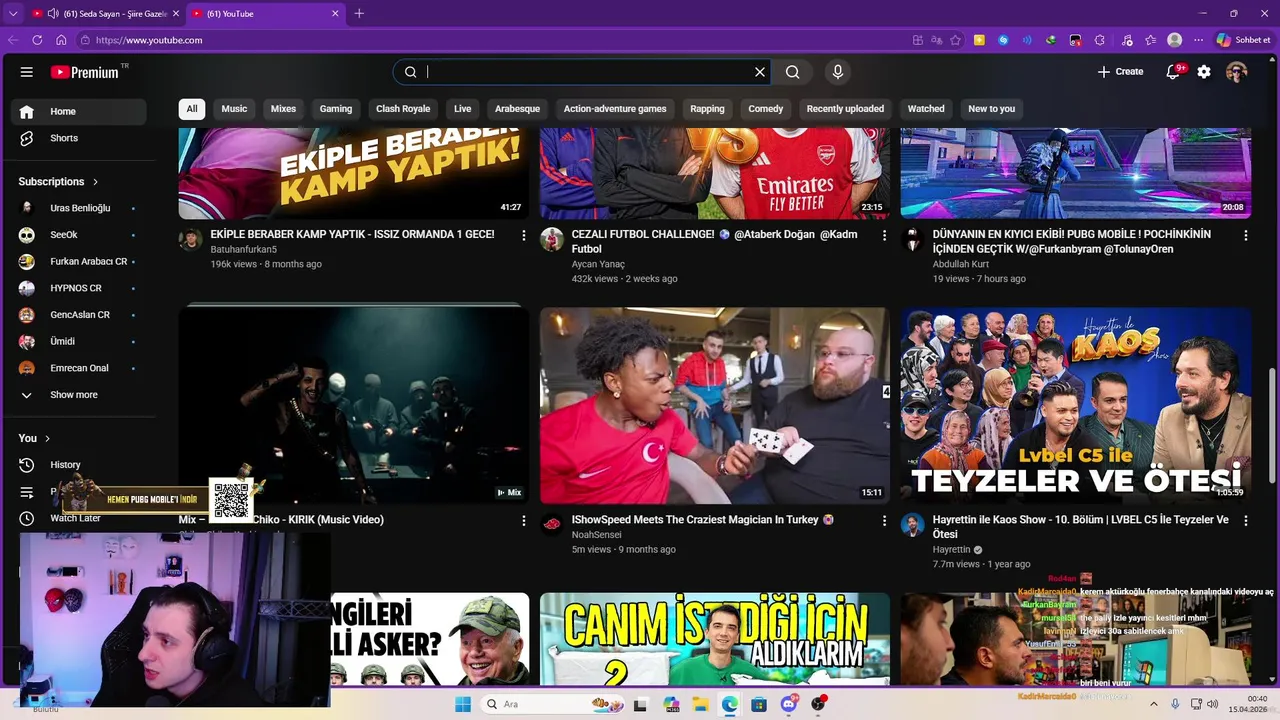This screenshot has height=720, width=1280.
Task: Open options for CEZALI FUTBOL CHALLENGE video
Action: coord(884,235)
